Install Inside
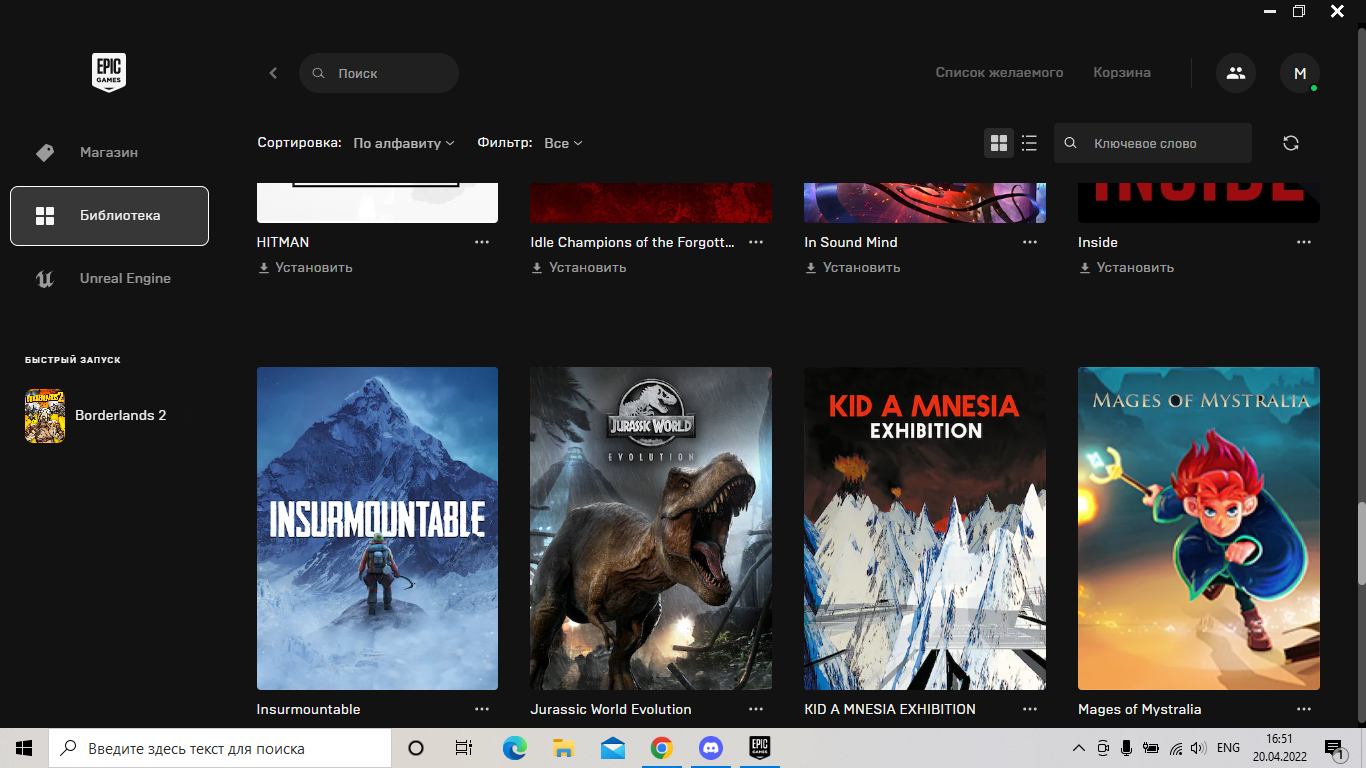Image resolution: width=1366 pixels, height=768 pixels. click(1127, 267)
